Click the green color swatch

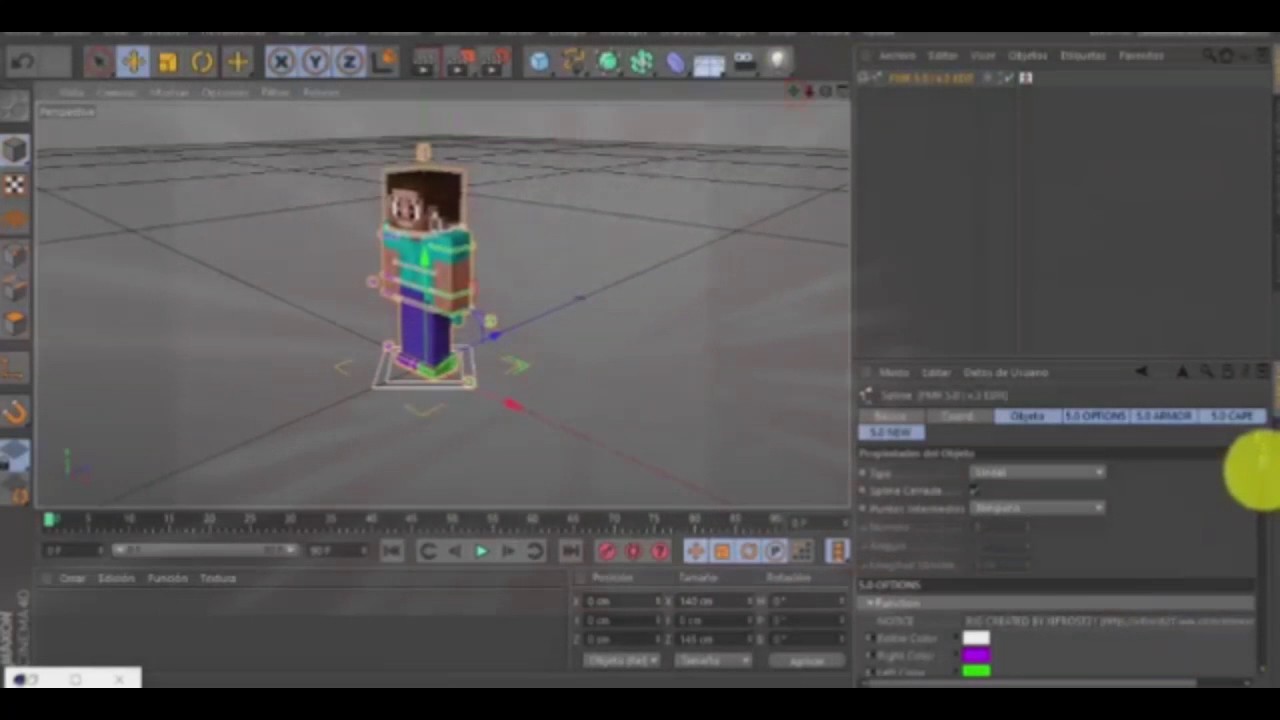coord(976,672)
